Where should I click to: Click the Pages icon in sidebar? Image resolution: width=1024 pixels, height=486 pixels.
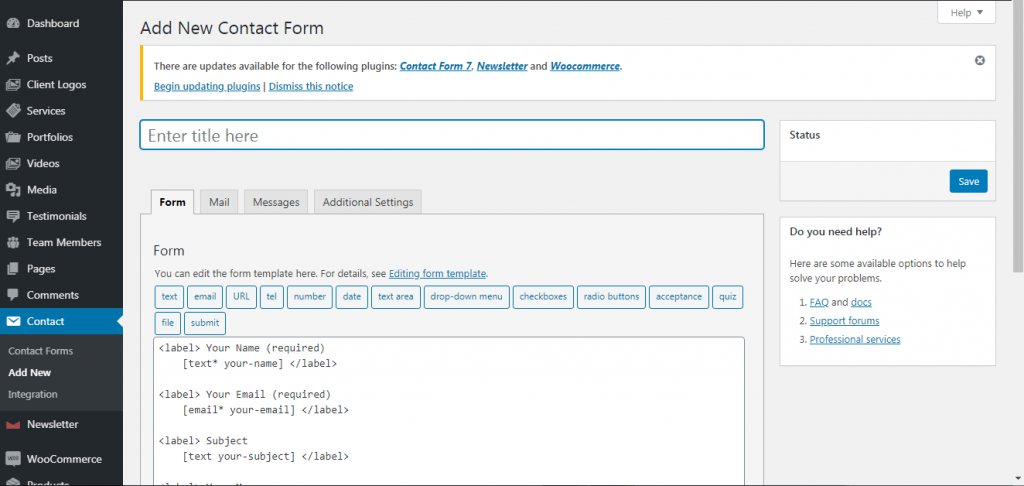(13, 268)
